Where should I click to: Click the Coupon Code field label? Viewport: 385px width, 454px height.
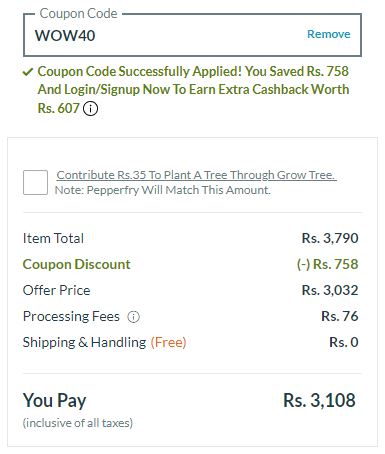[78, 14]
